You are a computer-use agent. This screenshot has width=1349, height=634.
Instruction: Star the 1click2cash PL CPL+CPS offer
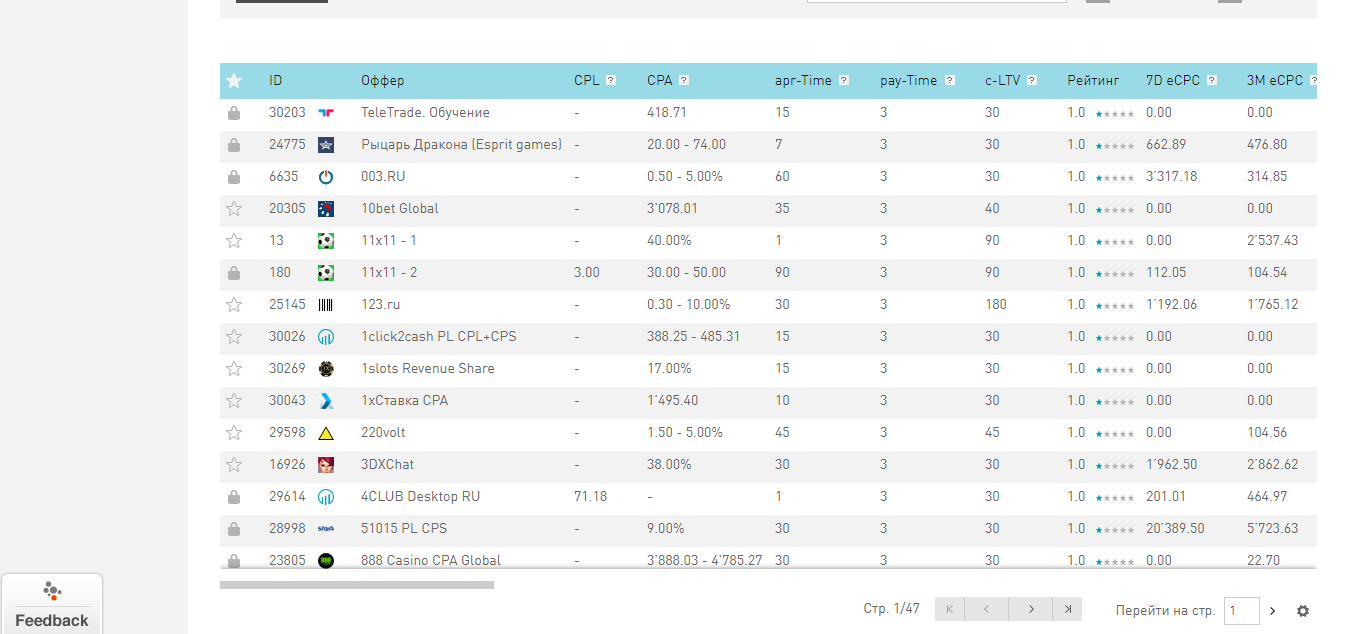pos(234,337)
